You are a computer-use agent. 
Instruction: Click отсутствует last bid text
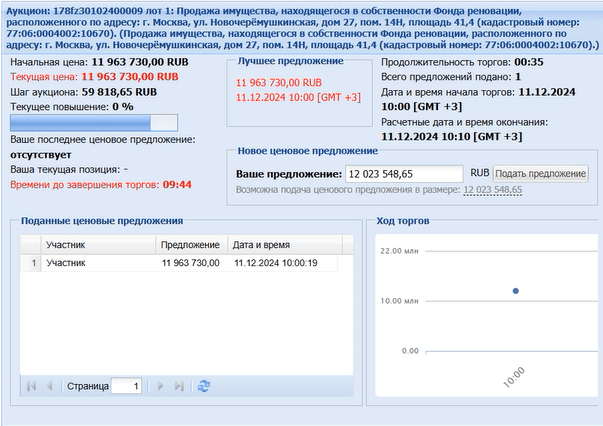41,155
